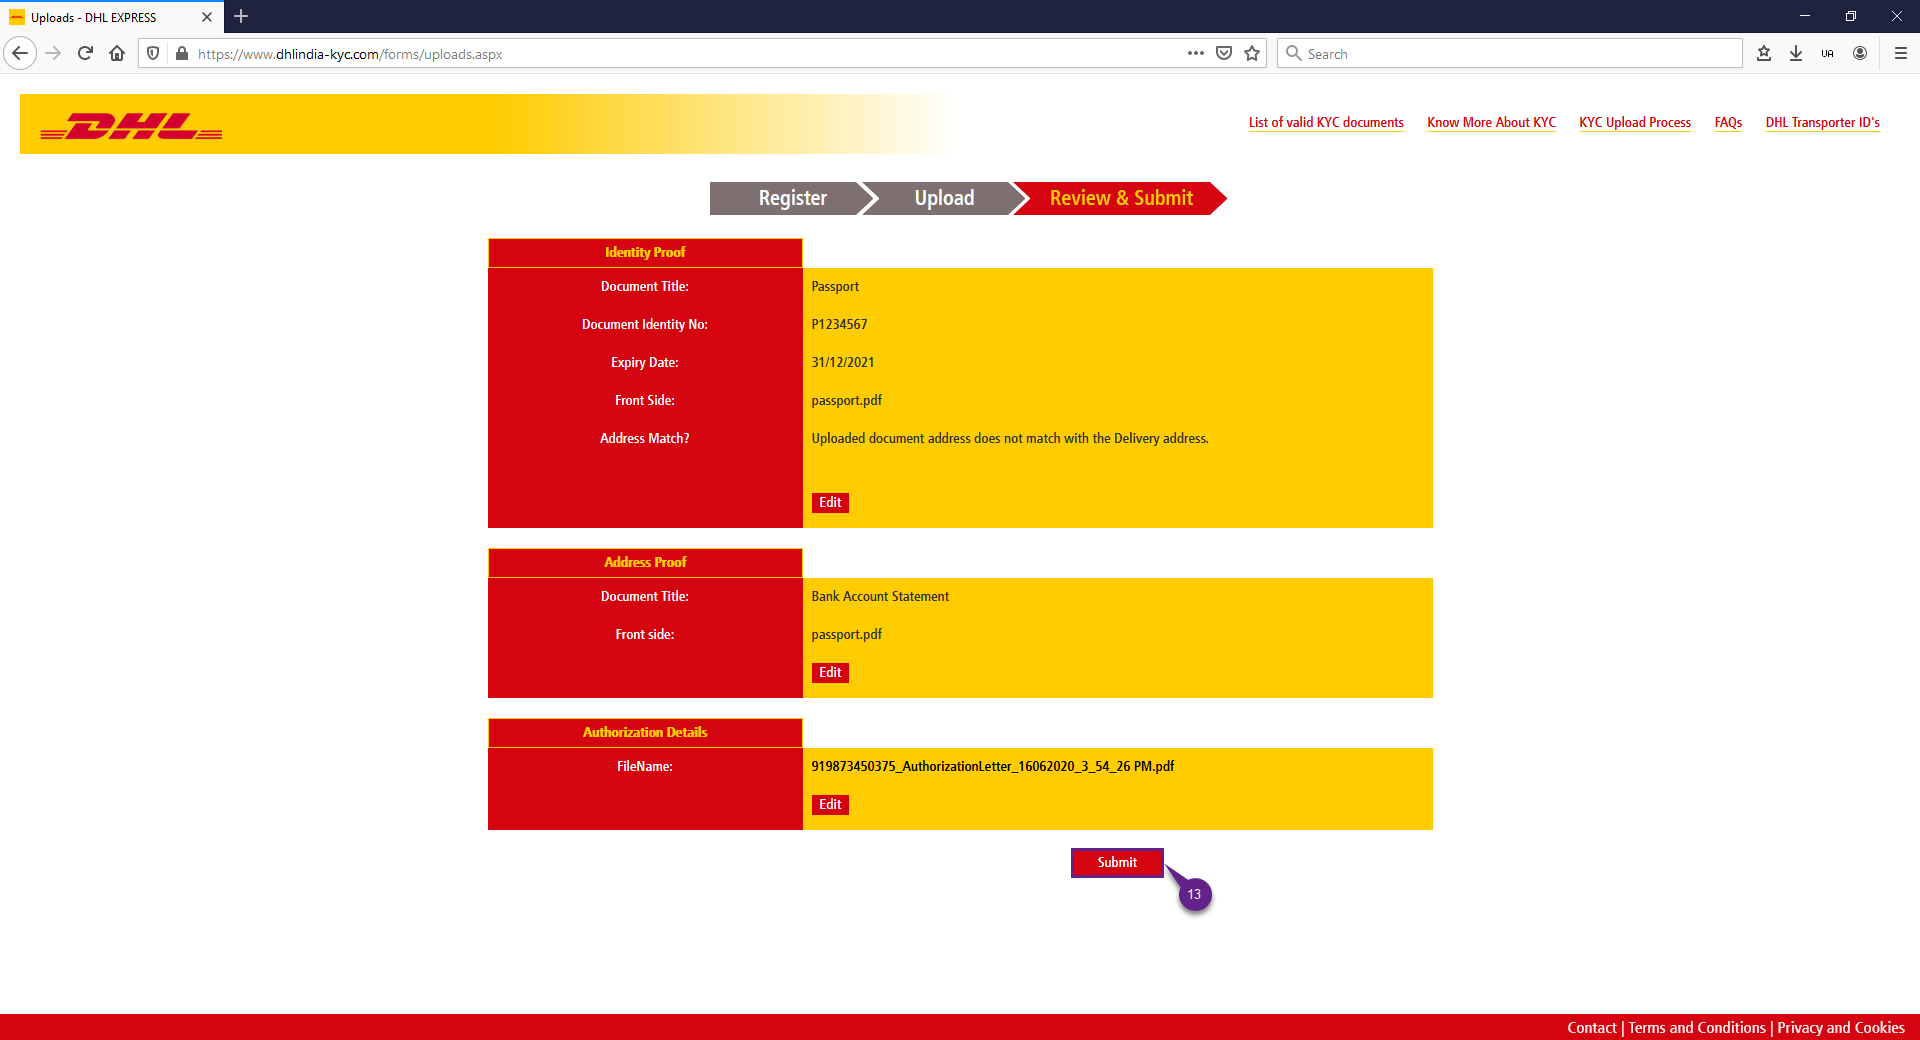Image resolution: width=1920 pixels, height=1040 pixels.
Task: Open the FAQs link
Action: (x=1728, y=122)
